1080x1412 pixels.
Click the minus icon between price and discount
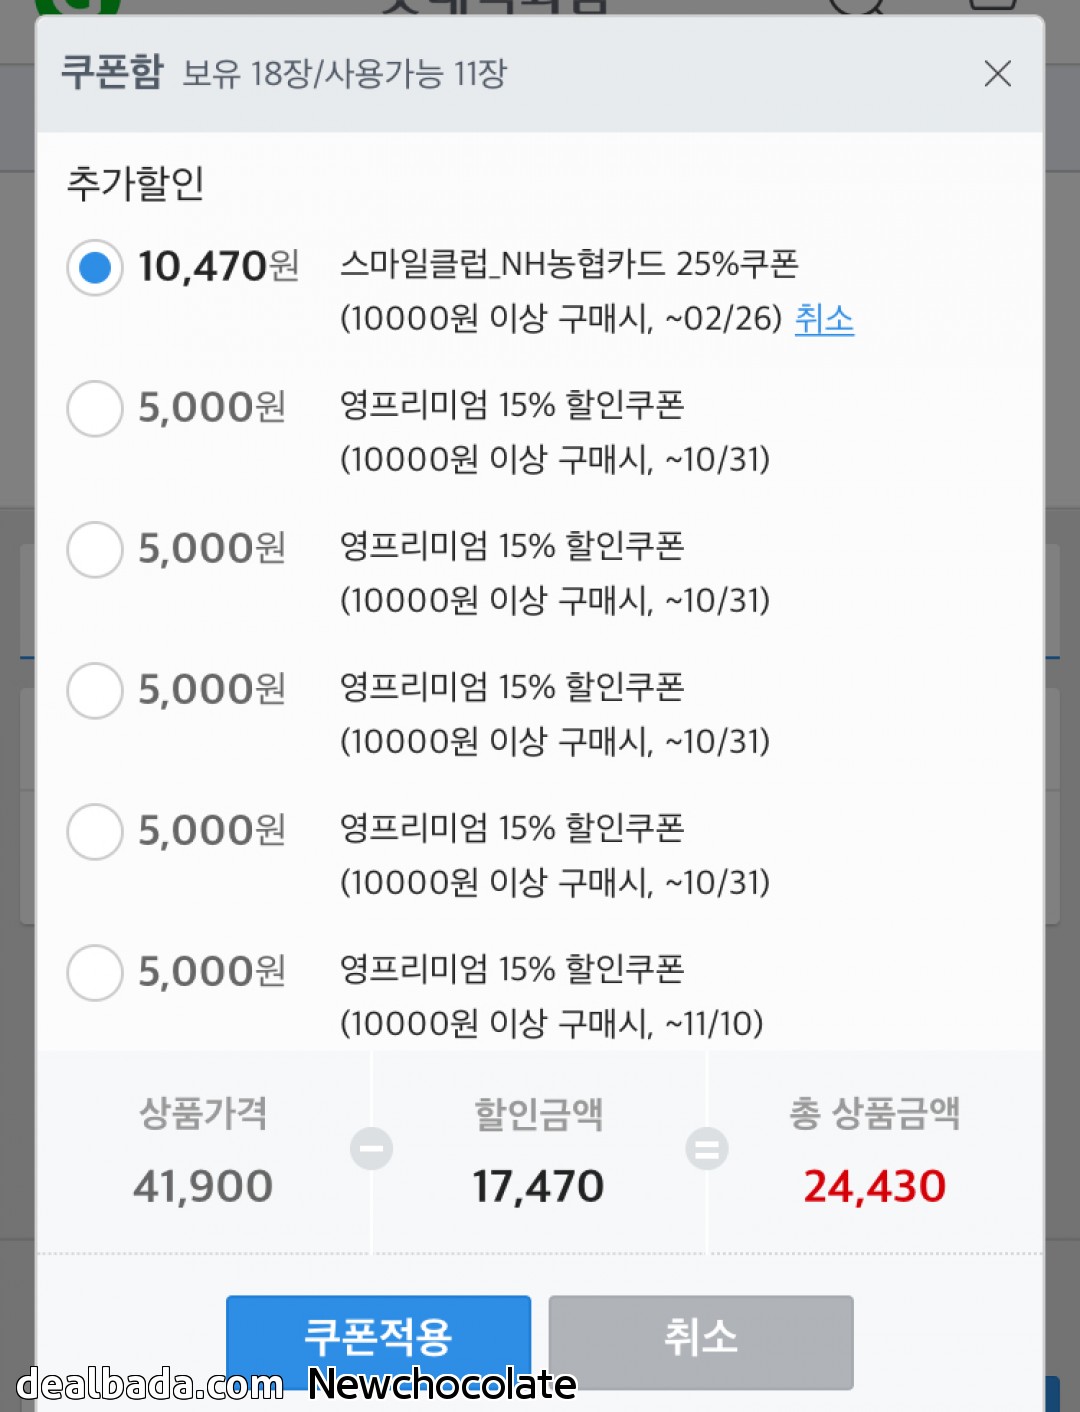point(371,1148)
